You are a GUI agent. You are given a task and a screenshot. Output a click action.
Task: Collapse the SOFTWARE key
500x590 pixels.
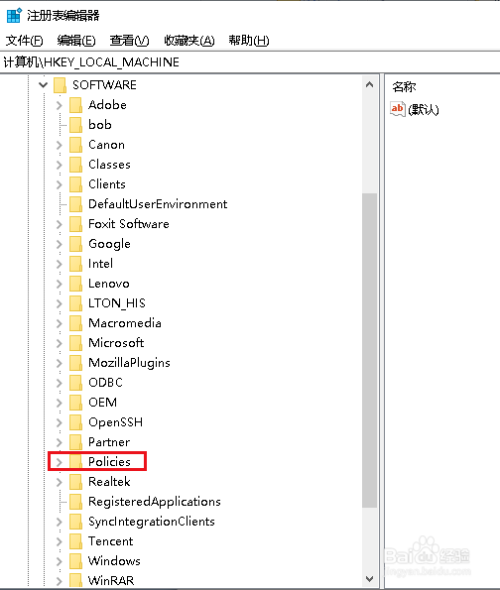(43, 85)
